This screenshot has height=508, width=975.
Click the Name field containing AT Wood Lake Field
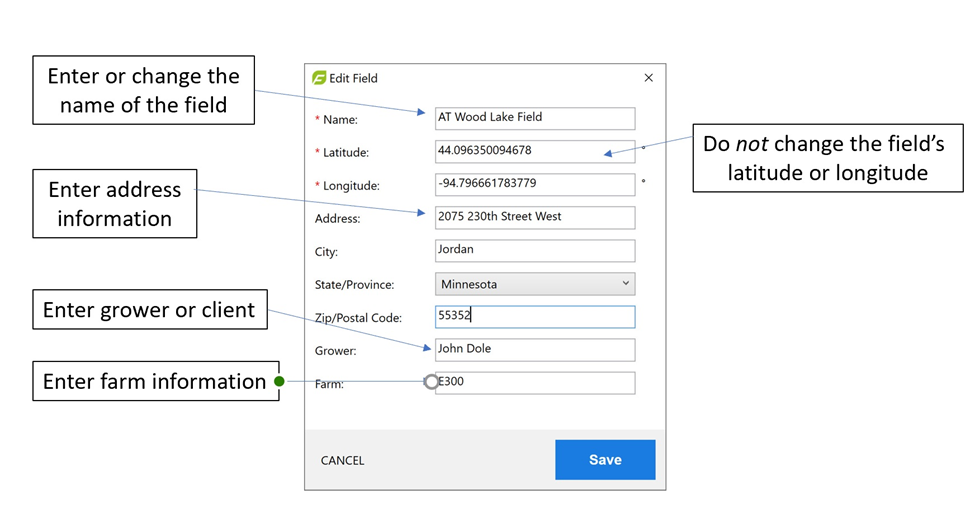point(534,118)
